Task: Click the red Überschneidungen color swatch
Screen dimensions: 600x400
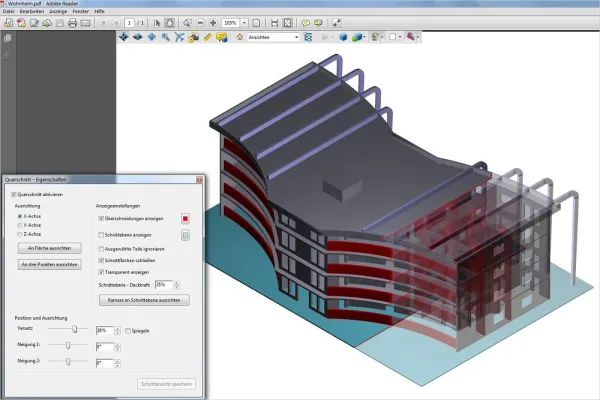Action: [x=185, y=217]
